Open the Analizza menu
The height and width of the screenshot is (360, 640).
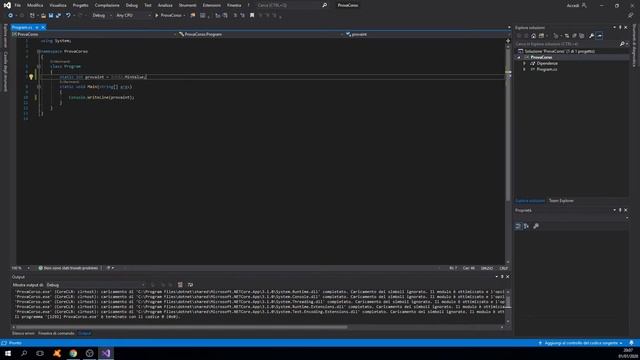click(165, 5)
